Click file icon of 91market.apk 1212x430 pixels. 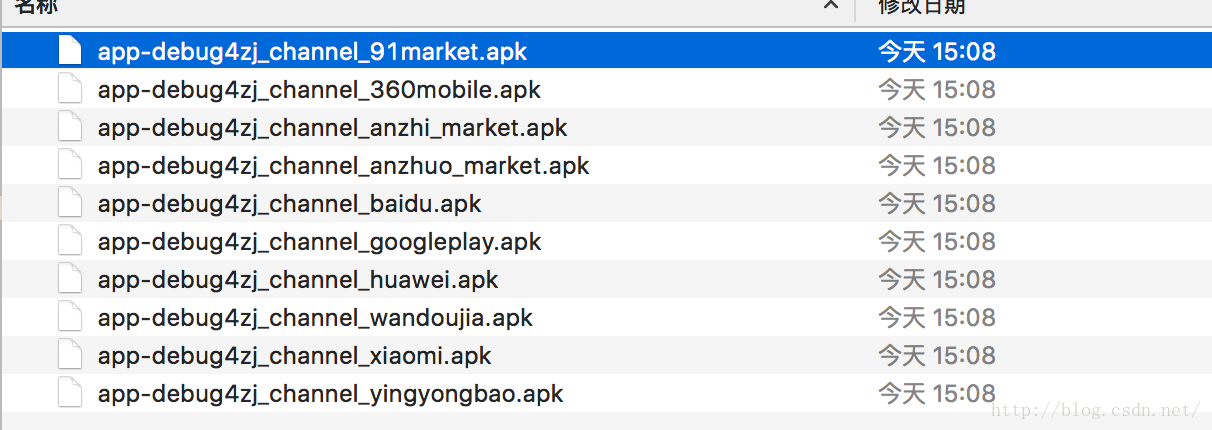point(70,51)
